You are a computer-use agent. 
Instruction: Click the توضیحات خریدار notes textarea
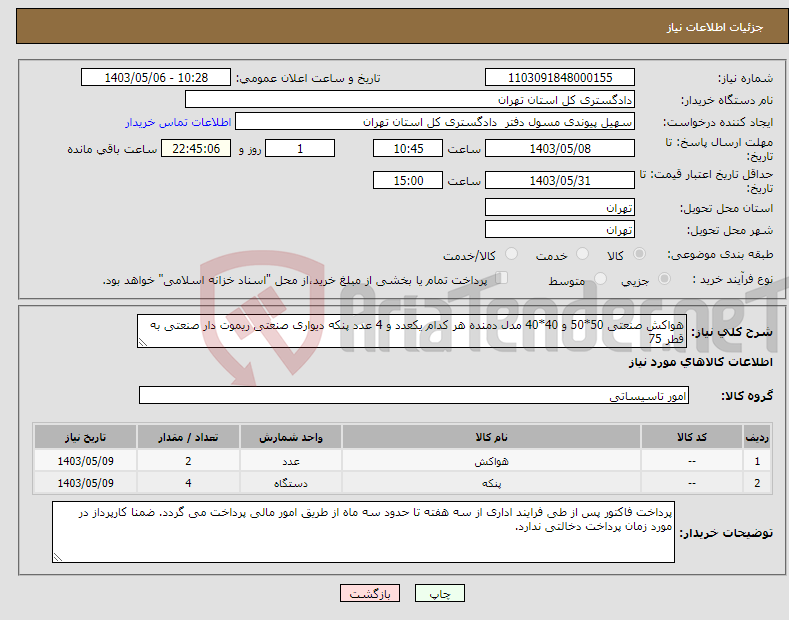pyautogui.click(x=363, y=532)
